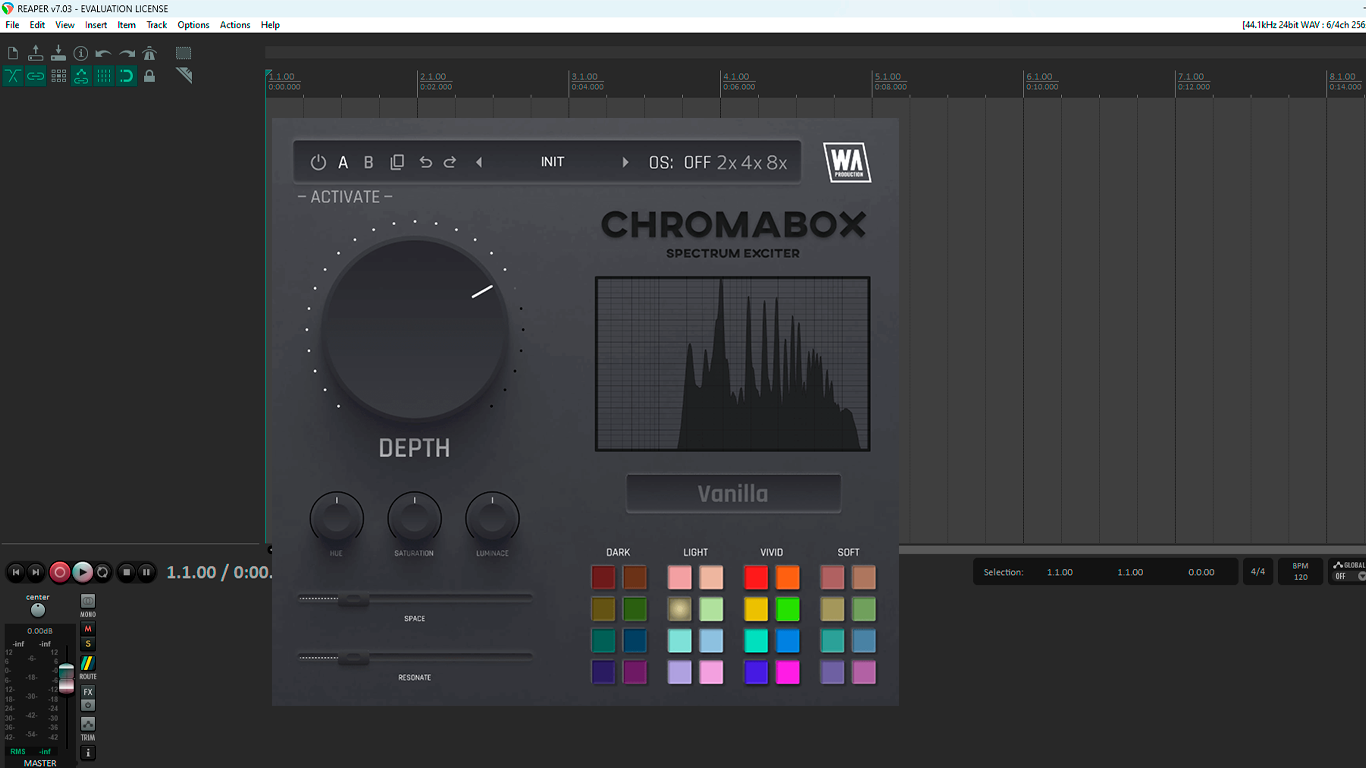The image size is (1366, 768).
Task: Toggle the metronome icon
Action: pyautogui.click(x=150, y=53)
